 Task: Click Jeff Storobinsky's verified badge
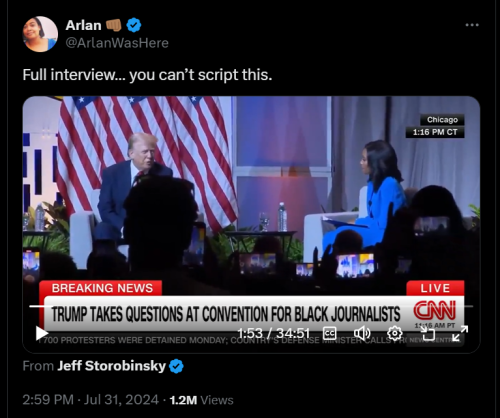[x=176, y=366]
